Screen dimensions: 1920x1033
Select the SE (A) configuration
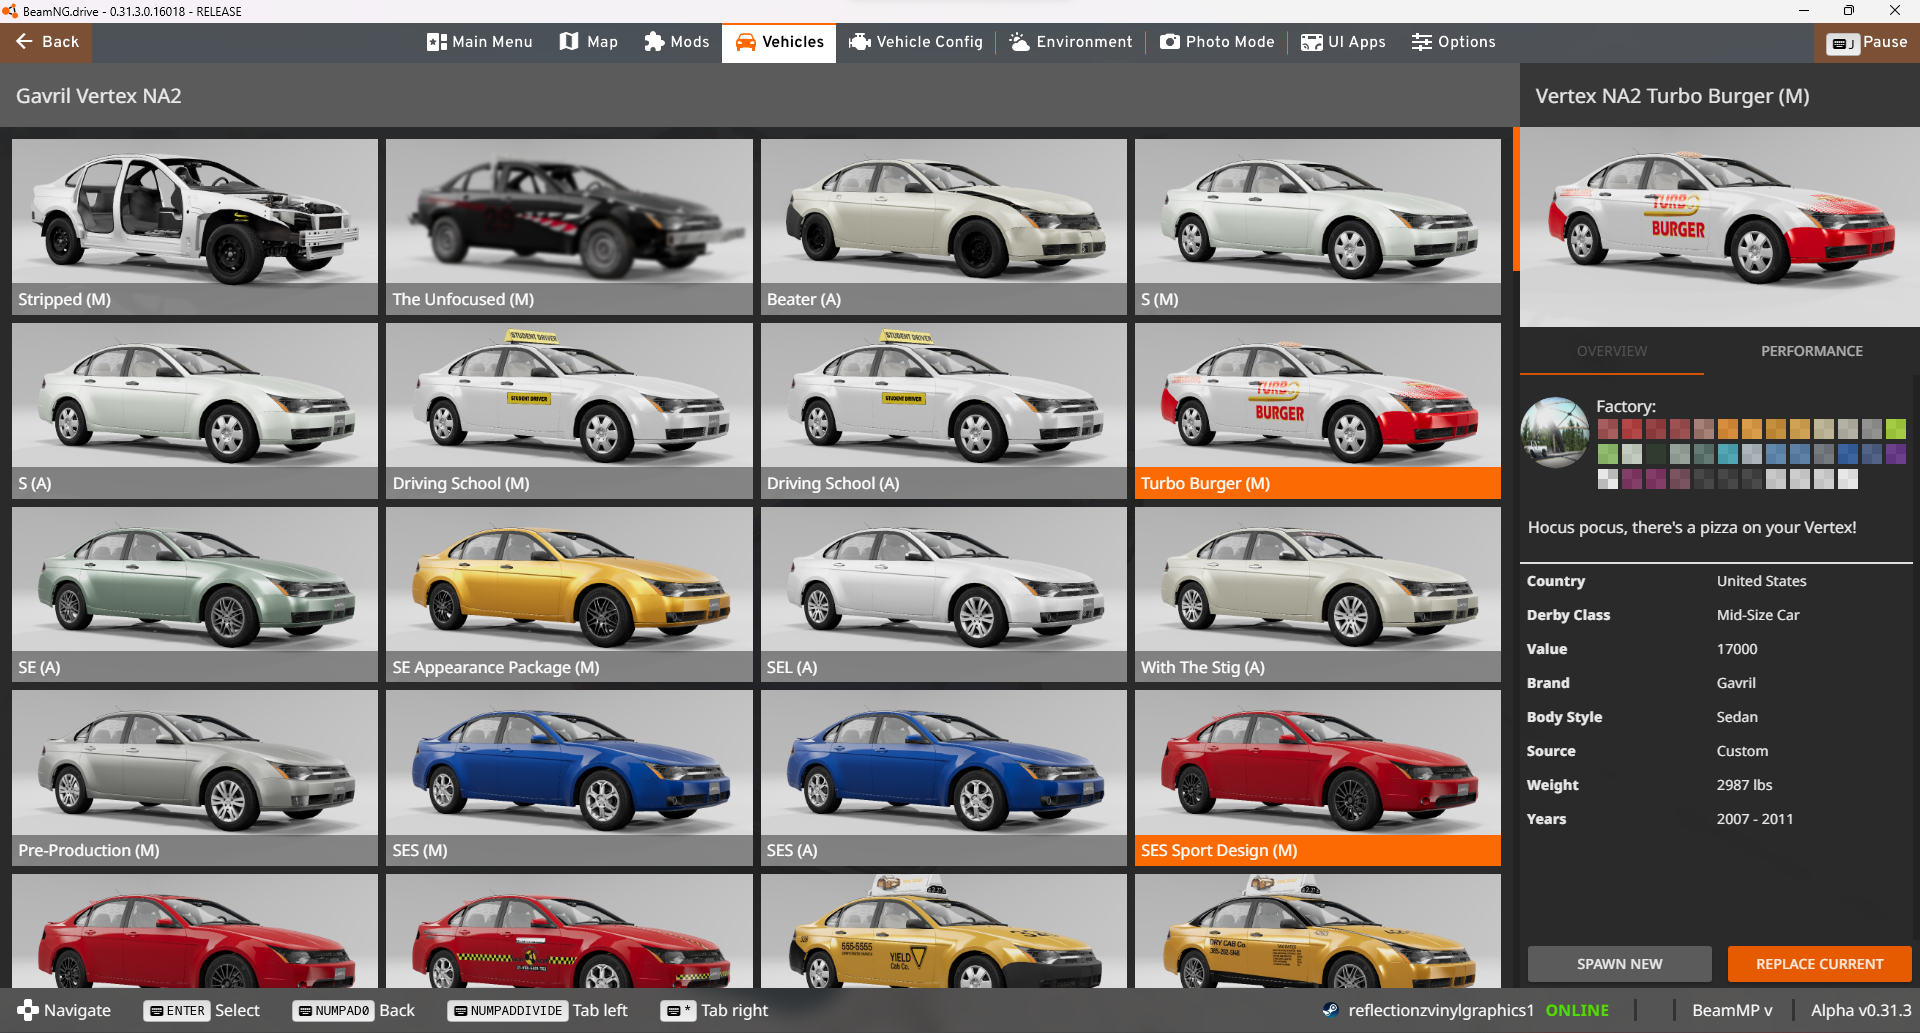pos(195,595)
